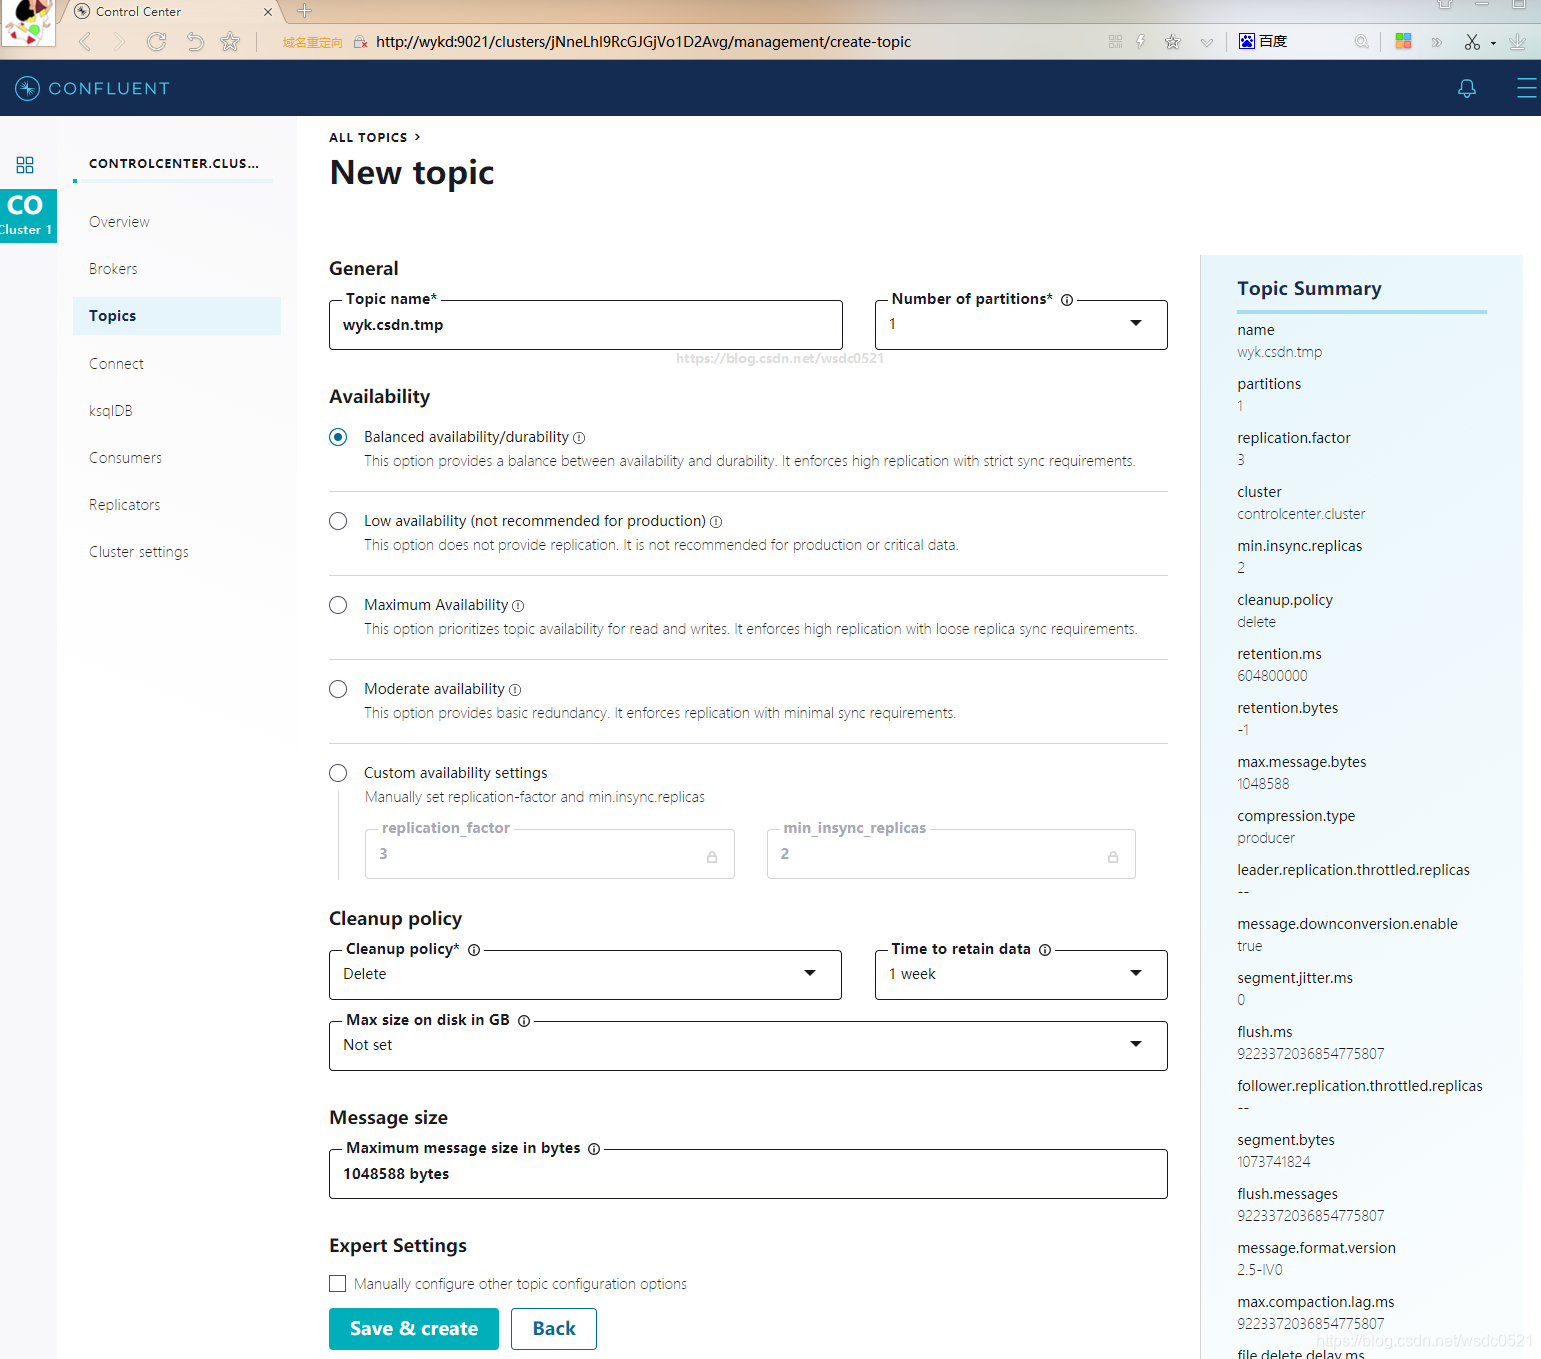
Task: Click the CONTROLCENTER.CLUS... cluster name
Action: pyautogui.click(x=174, y=163)
